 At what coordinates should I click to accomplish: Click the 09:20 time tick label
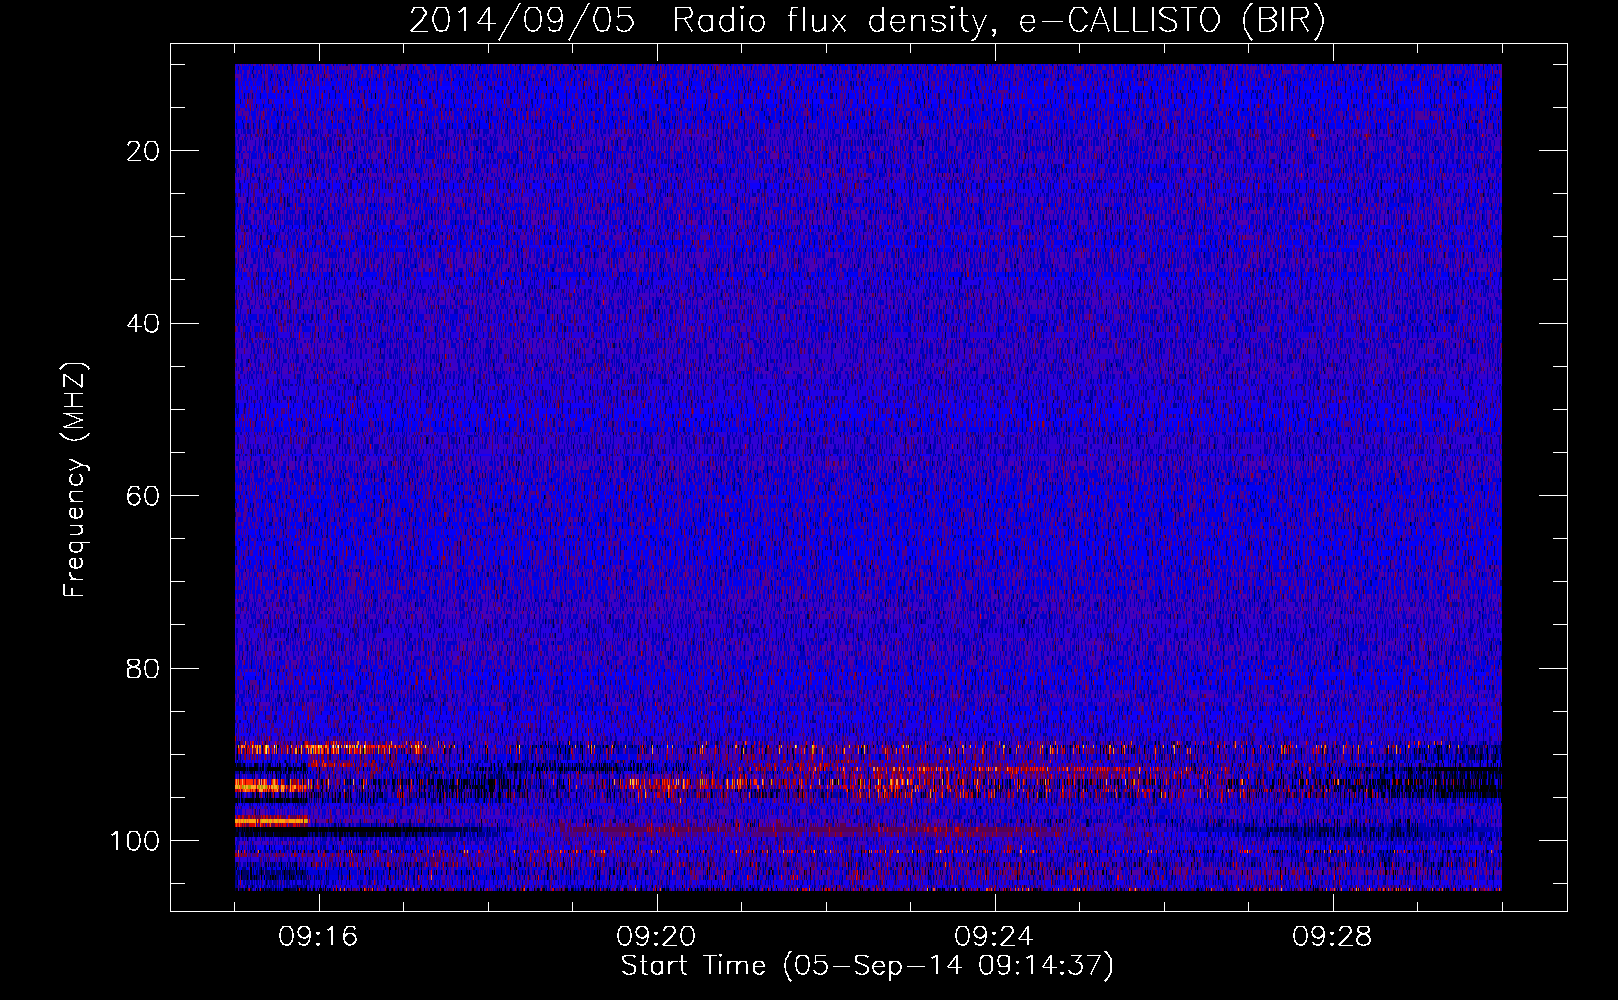coord(656,937)
